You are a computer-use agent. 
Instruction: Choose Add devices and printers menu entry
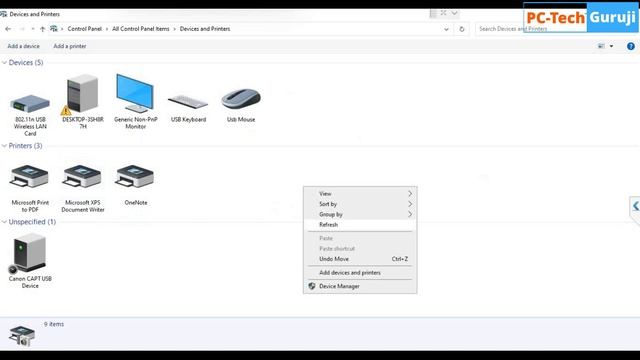[x=360, y=273]
